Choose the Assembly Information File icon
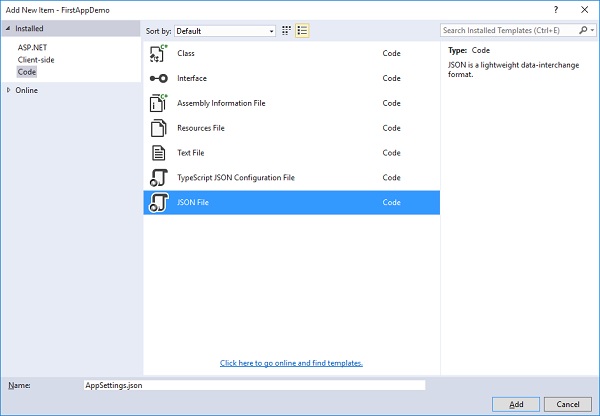 [x=157, y=103]
